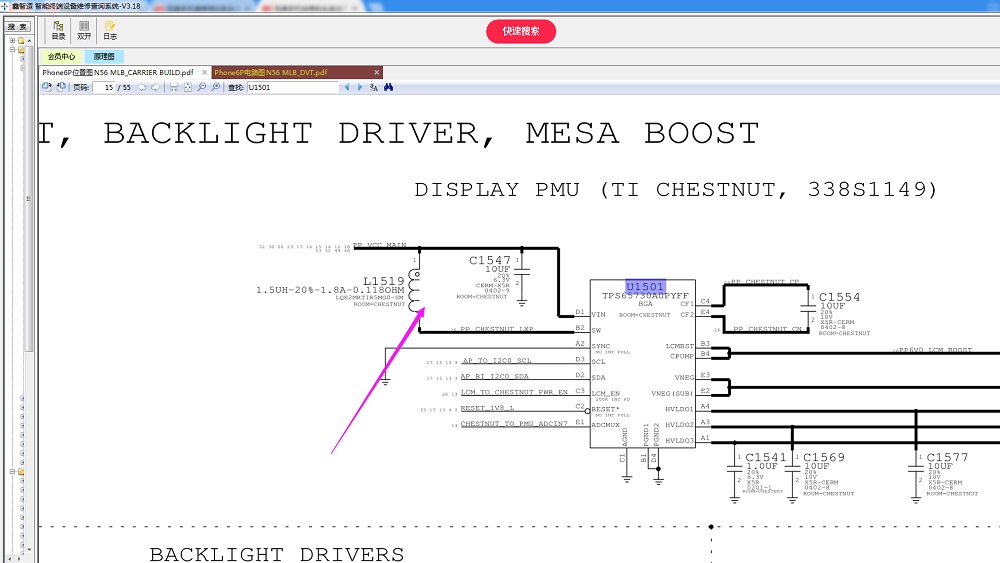
Task: Click the 双开 dual-view toolbar icon
Action: coord(84,30)
